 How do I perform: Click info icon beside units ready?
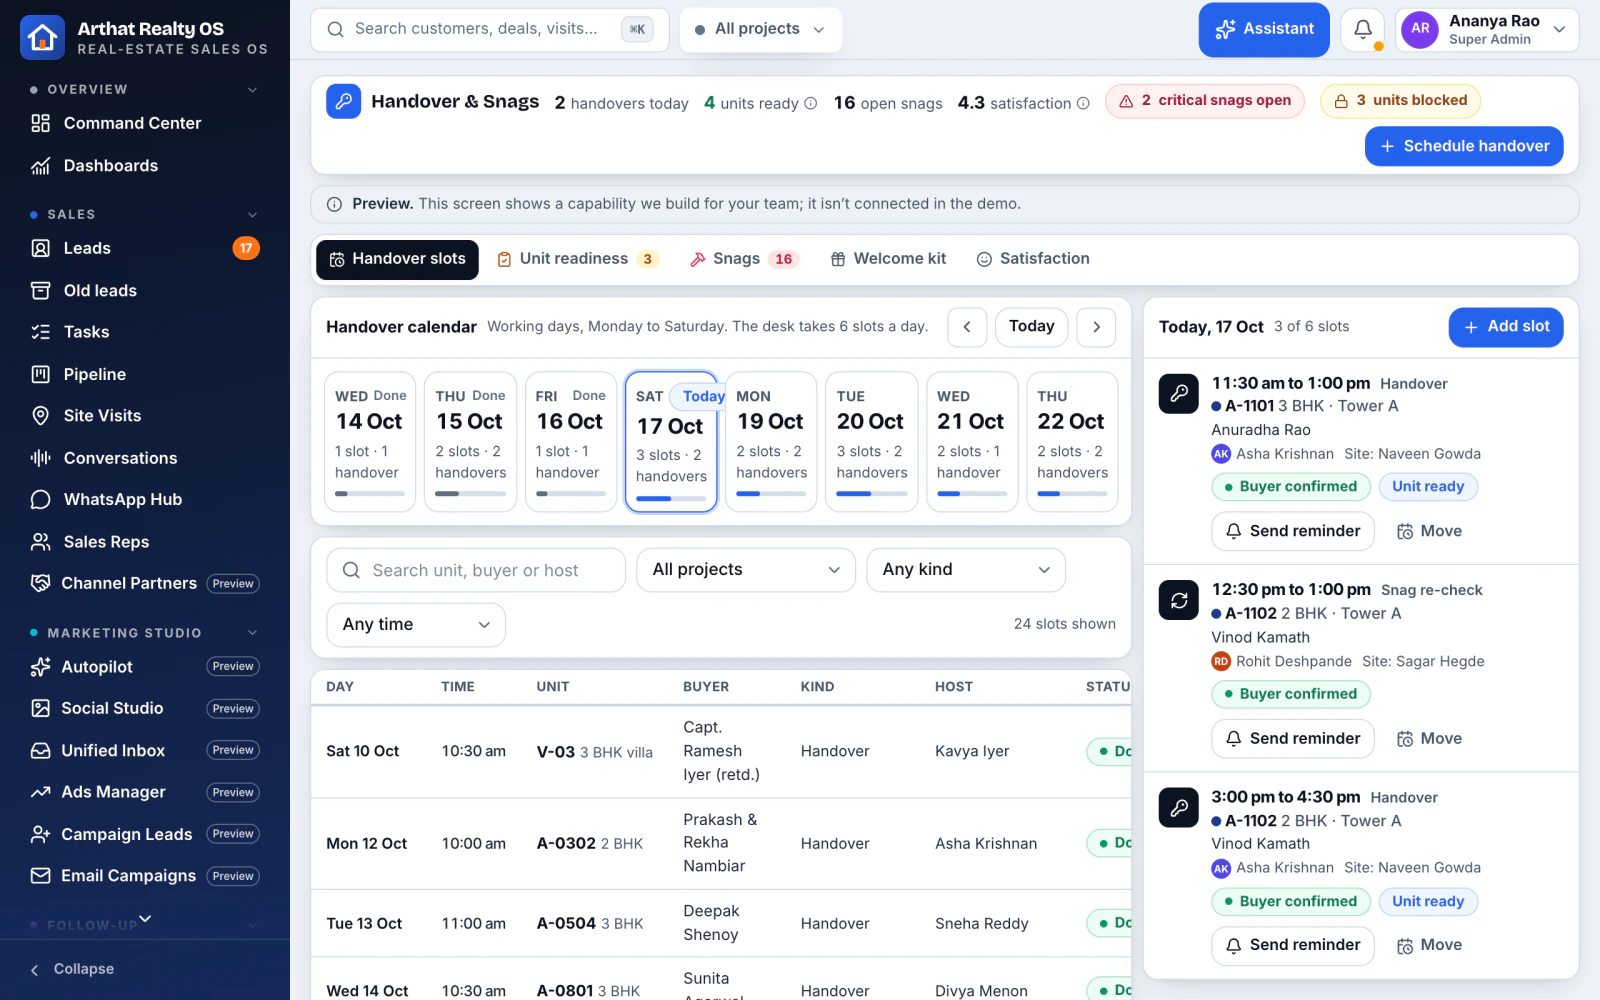click(810, 103)
